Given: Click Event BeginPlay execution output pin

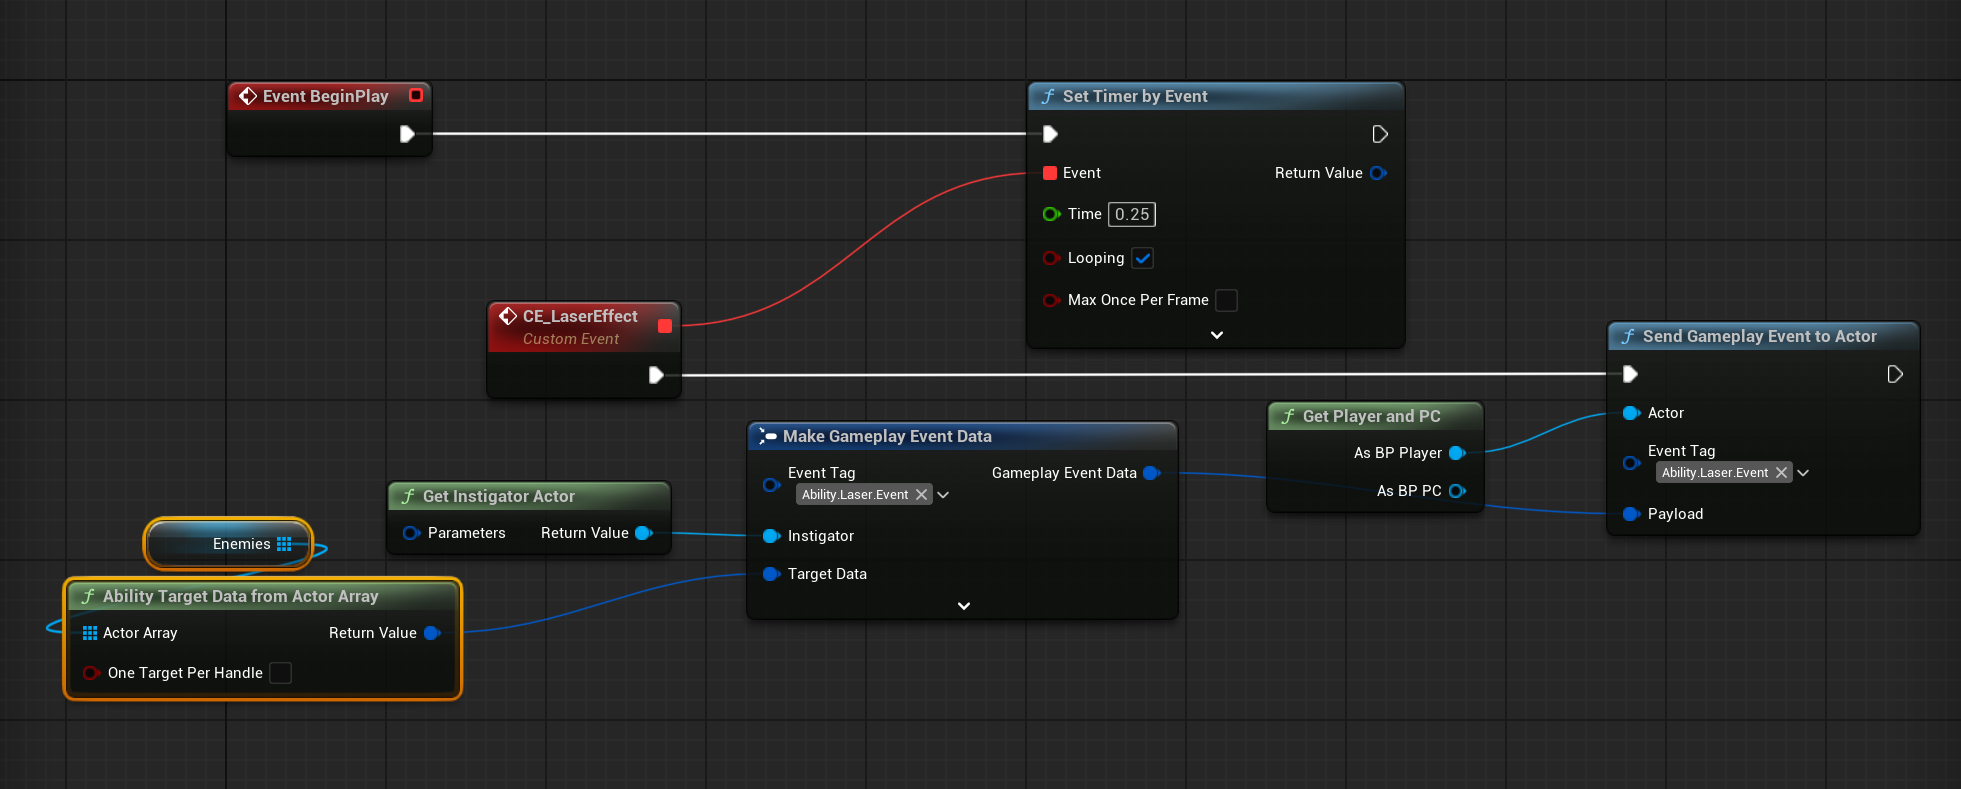Looking at the screenshot, I should tap(407, 134).
